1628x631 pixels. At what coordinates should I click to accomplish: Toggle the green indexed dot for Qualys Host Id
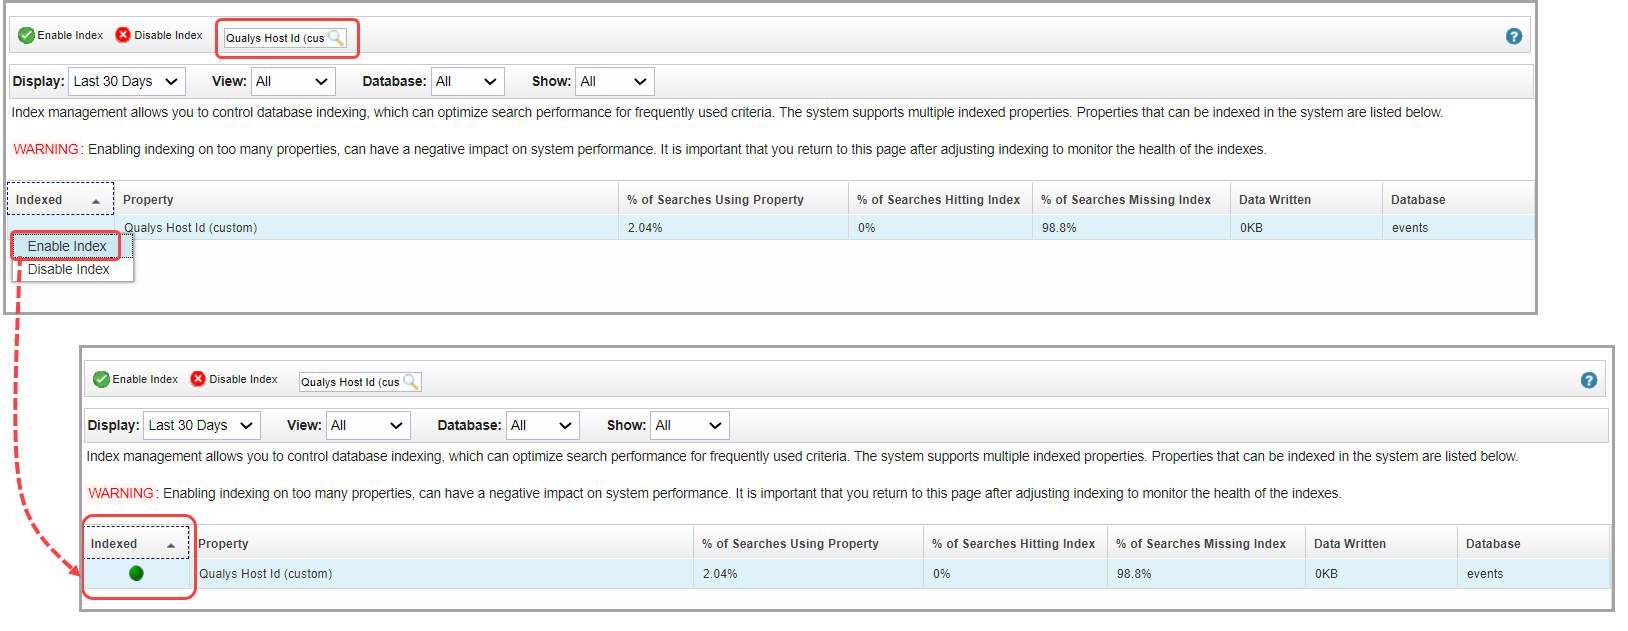[x=137, y=573]
